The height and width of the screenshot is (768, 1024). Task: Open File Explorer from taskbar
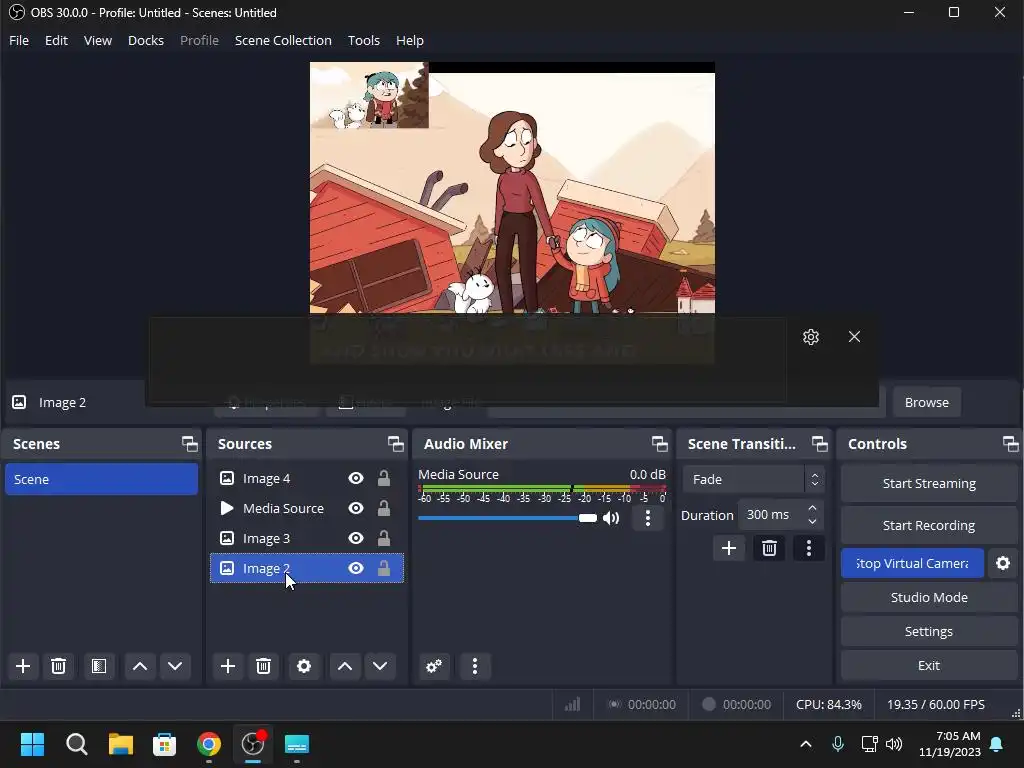120,744
